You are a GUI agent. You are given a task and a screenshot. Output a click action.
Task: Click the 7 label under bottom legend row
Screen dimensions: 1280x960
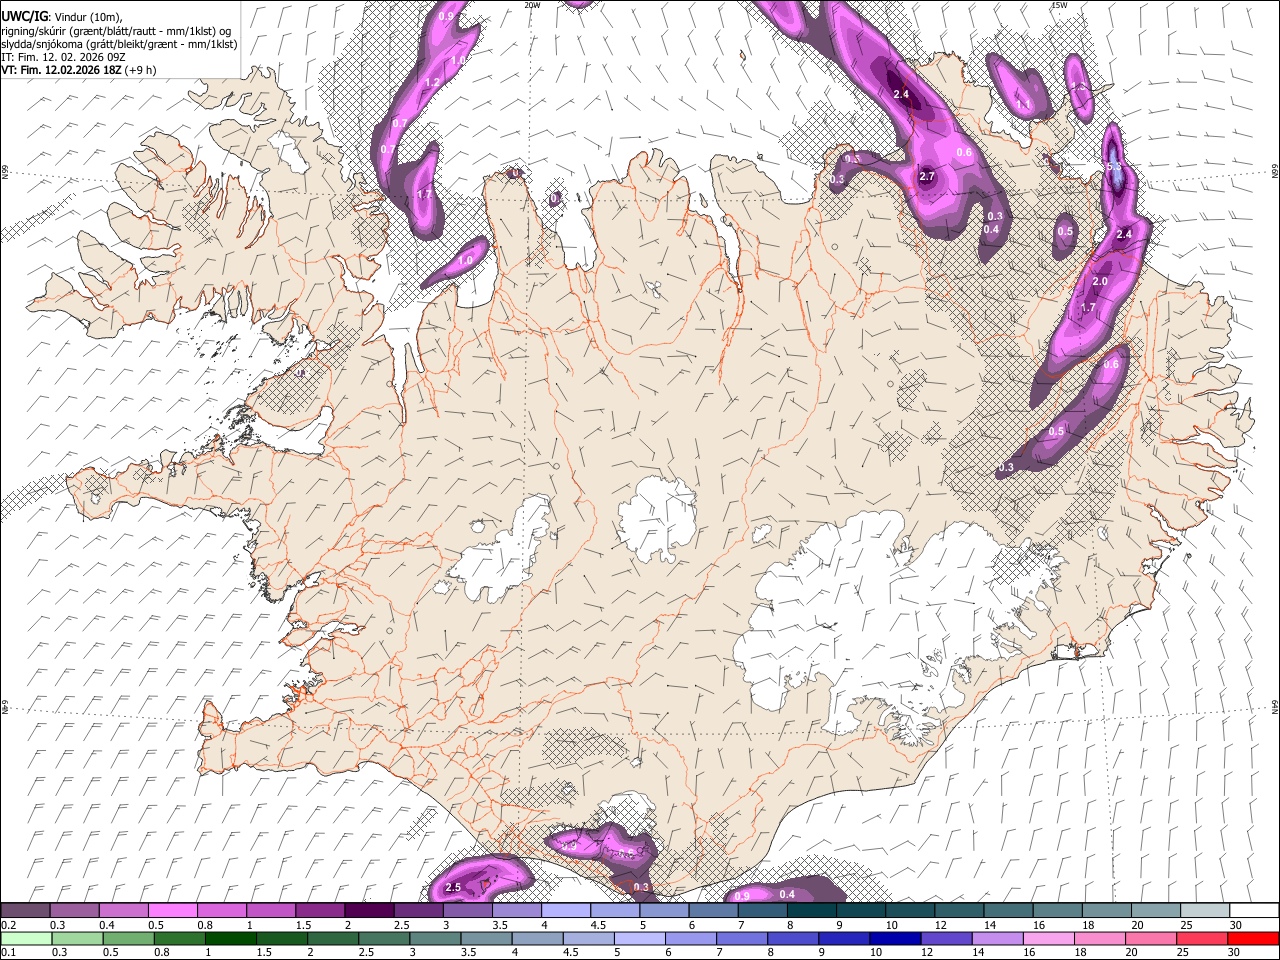(718, 953)
